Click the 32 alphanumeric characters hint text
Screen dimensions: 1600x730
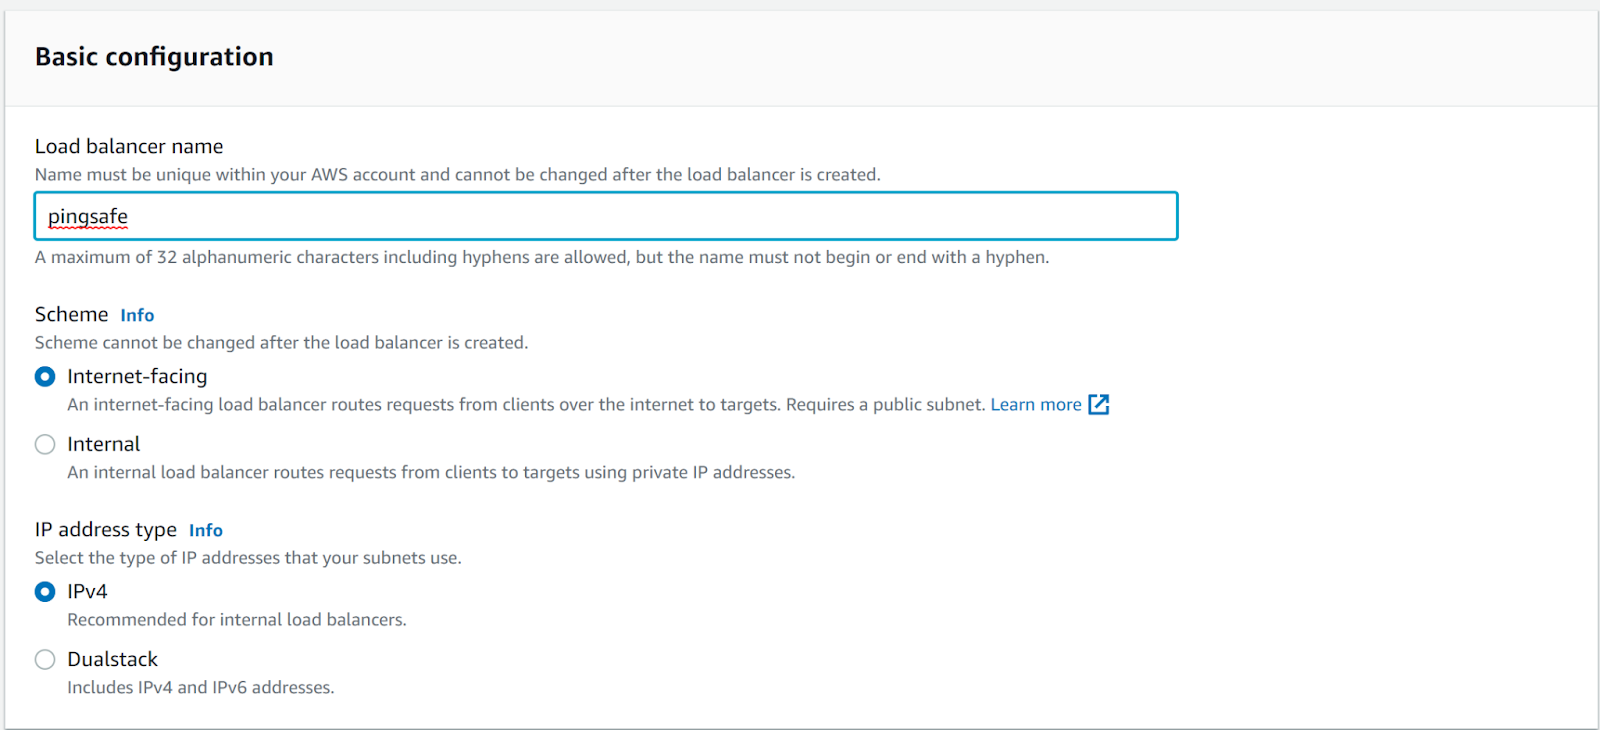[541, 257]
